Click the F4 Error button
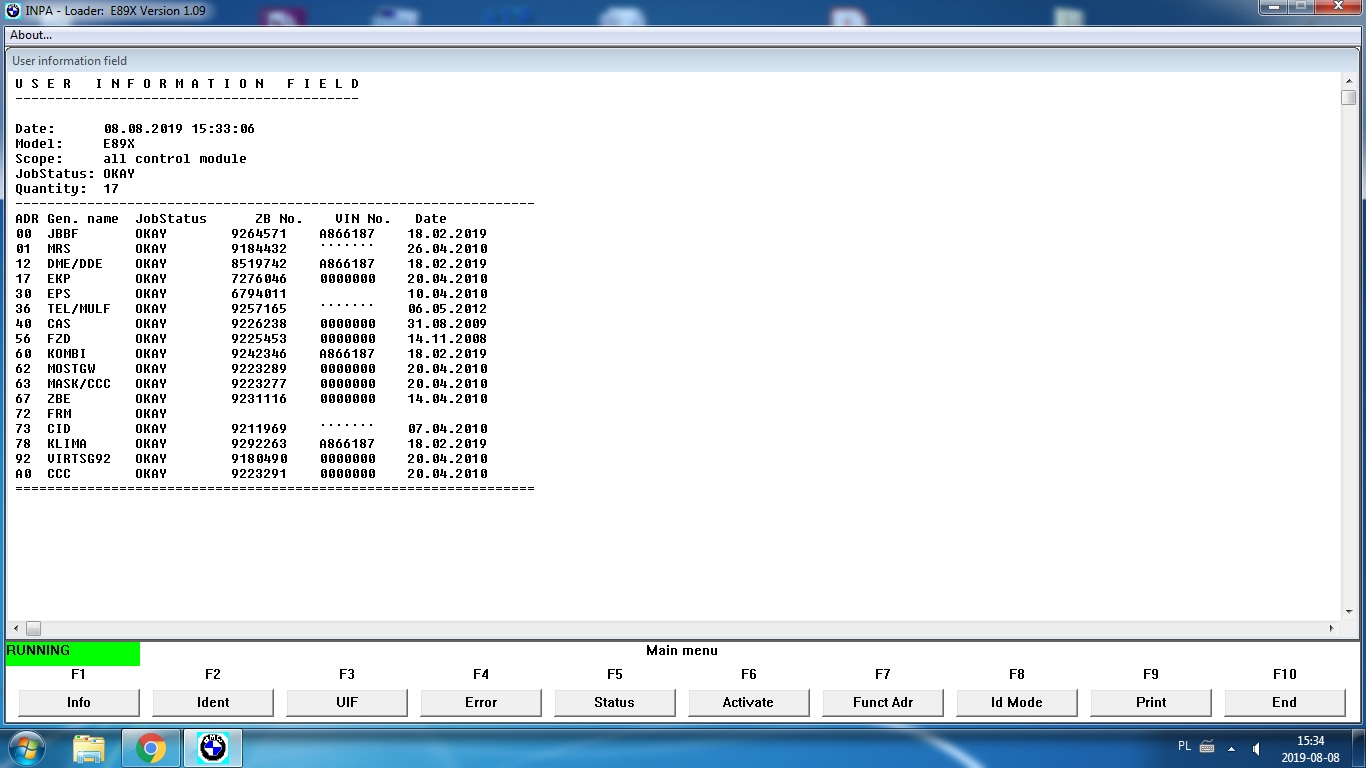This screenshot has width=1366, height=768. pyautogui.click(x=481, y=703)
